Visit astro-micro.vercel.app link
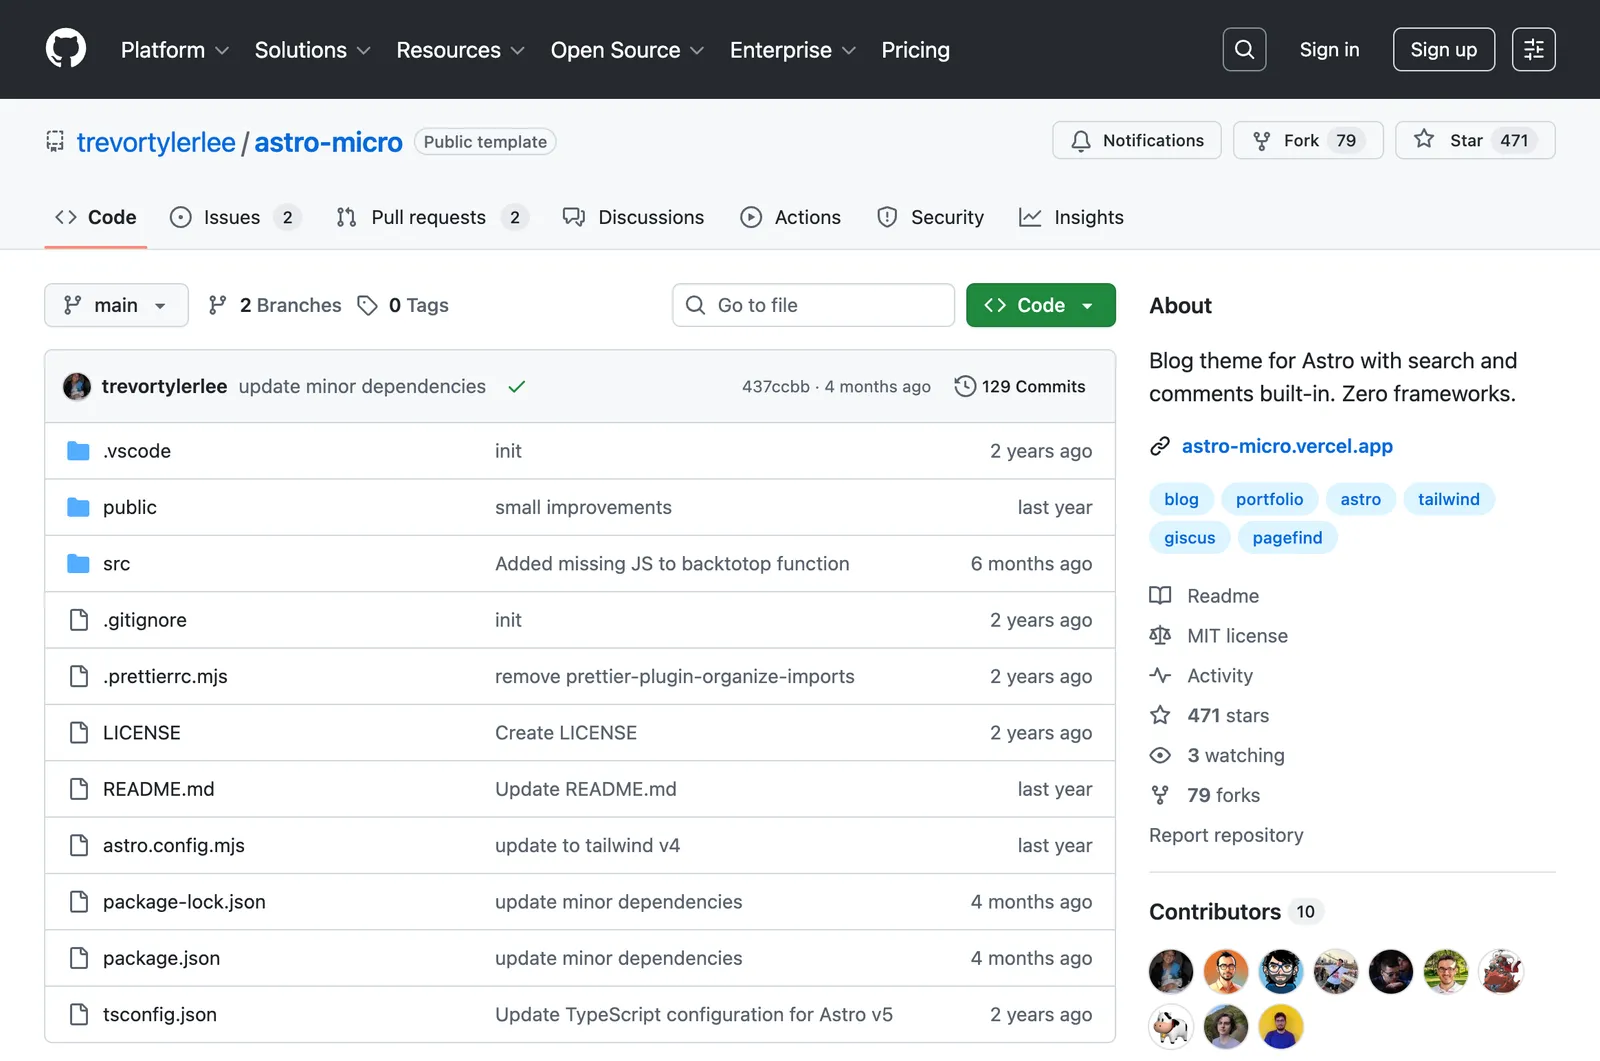The height and width of the screenshot is (1061, 1600). (x=1287, y=446)
